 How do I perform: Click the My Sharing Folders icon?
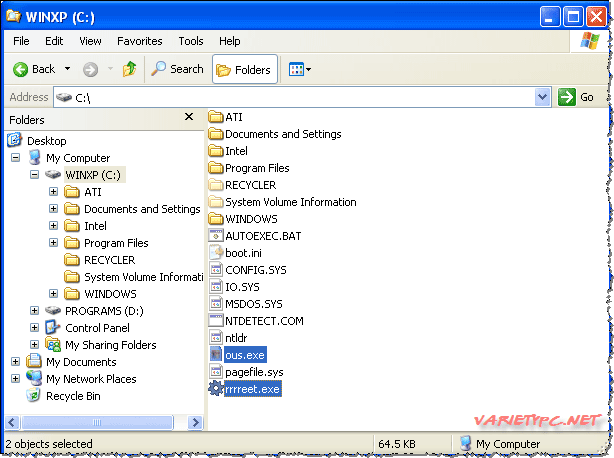coord(53,344)
